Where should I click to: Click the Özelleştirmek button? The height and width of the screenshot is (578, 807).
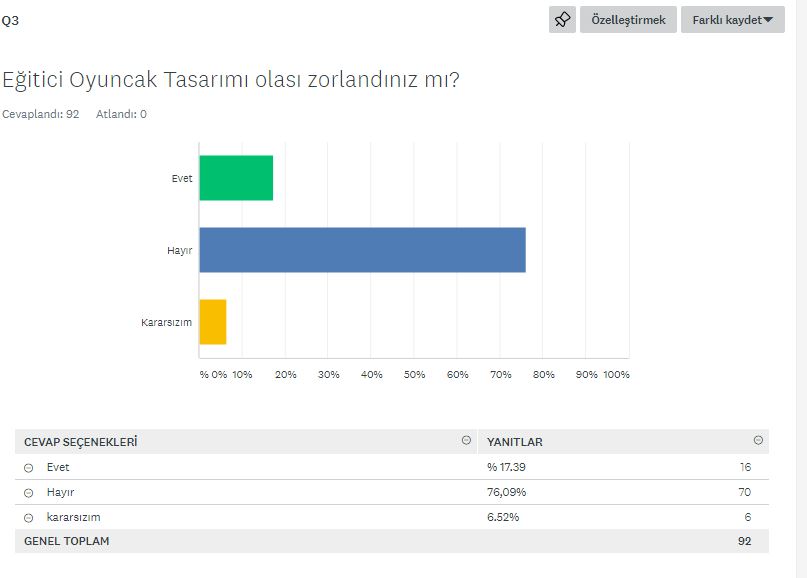click(628, 20)
